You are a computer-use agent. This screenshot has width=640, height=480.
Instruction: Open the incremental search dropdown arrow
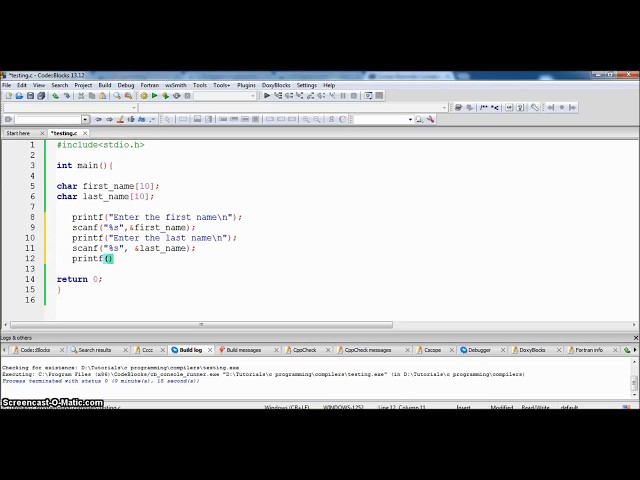[x=410, y=120]
